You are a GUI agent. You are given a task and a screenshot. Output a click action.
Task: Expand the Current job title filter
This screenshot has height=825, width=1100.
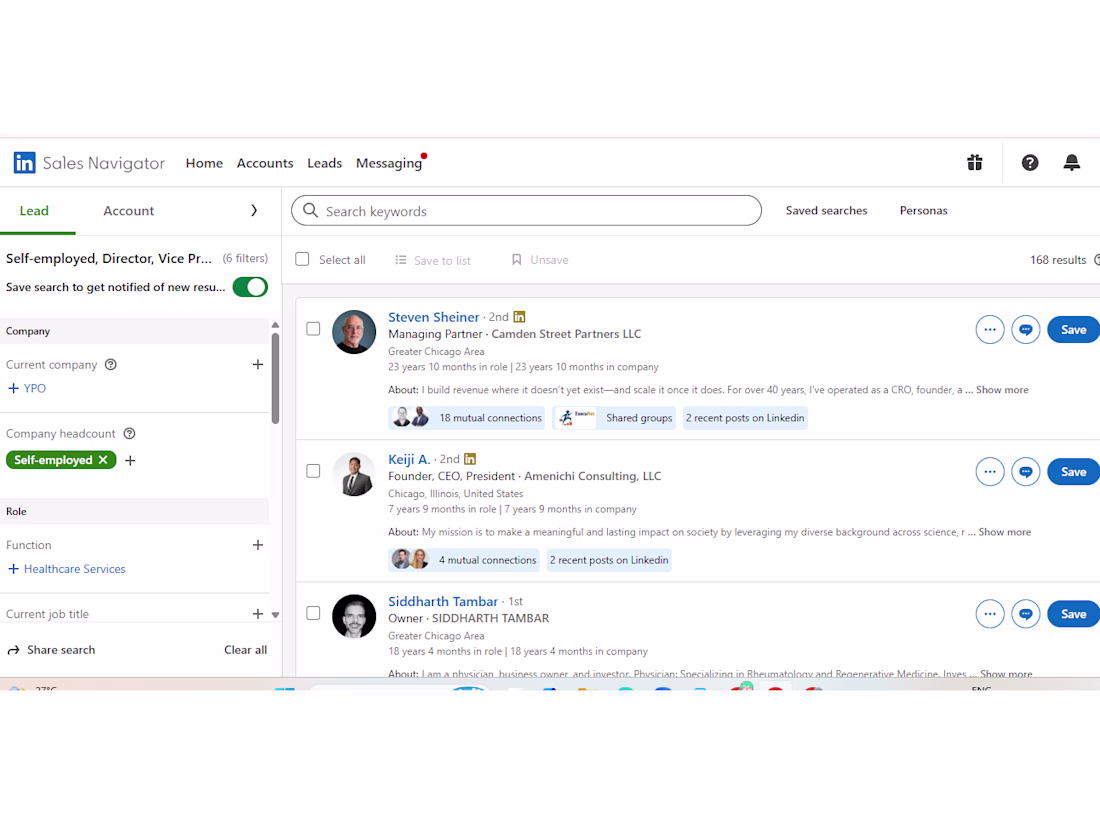click(x=257, y=614)
